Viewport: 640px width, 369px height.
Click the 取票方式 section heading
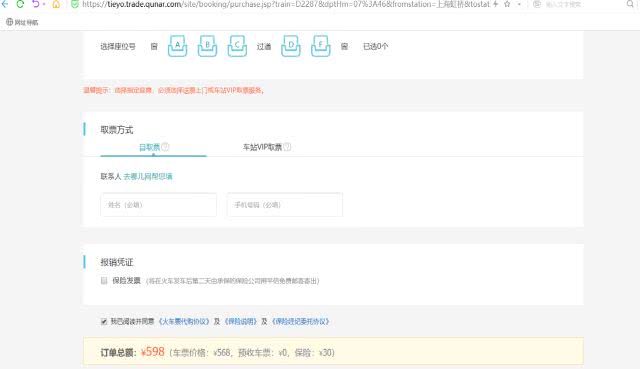click(x=117, y=130)
